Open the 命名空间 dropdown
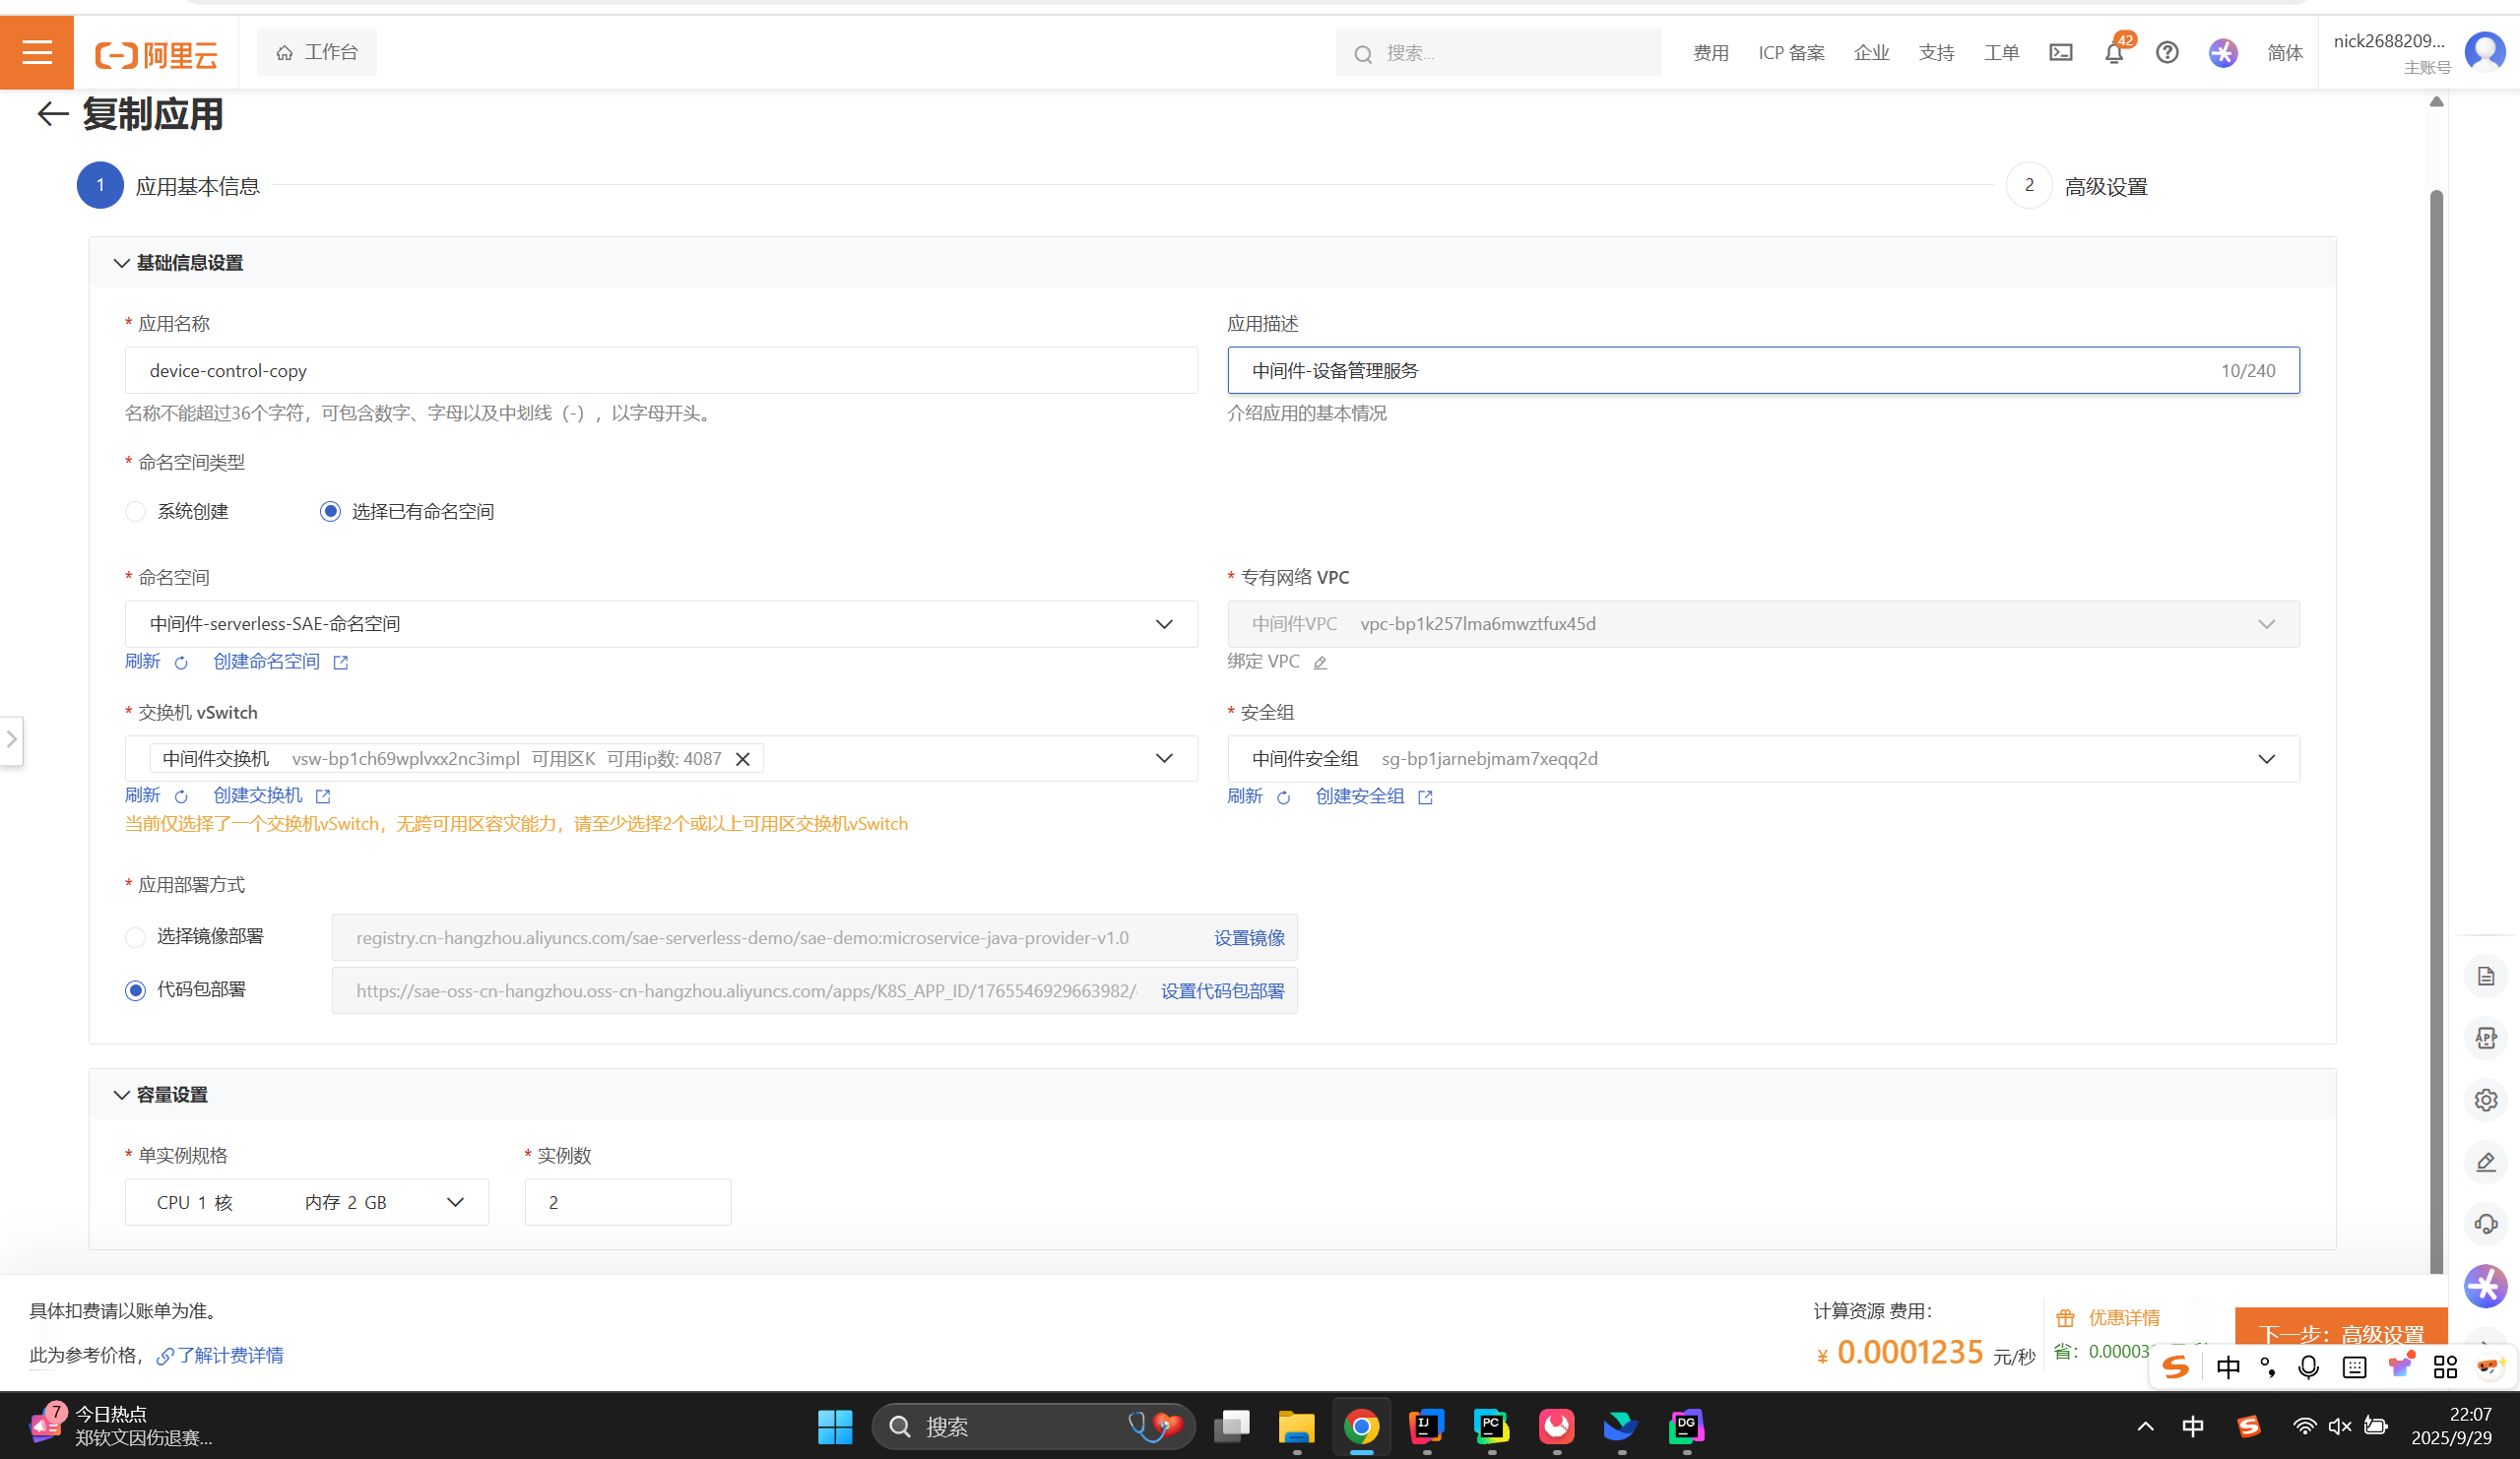Image resolution: width=2520 pixels, height=1459 pixels. (x=660, y=624)
